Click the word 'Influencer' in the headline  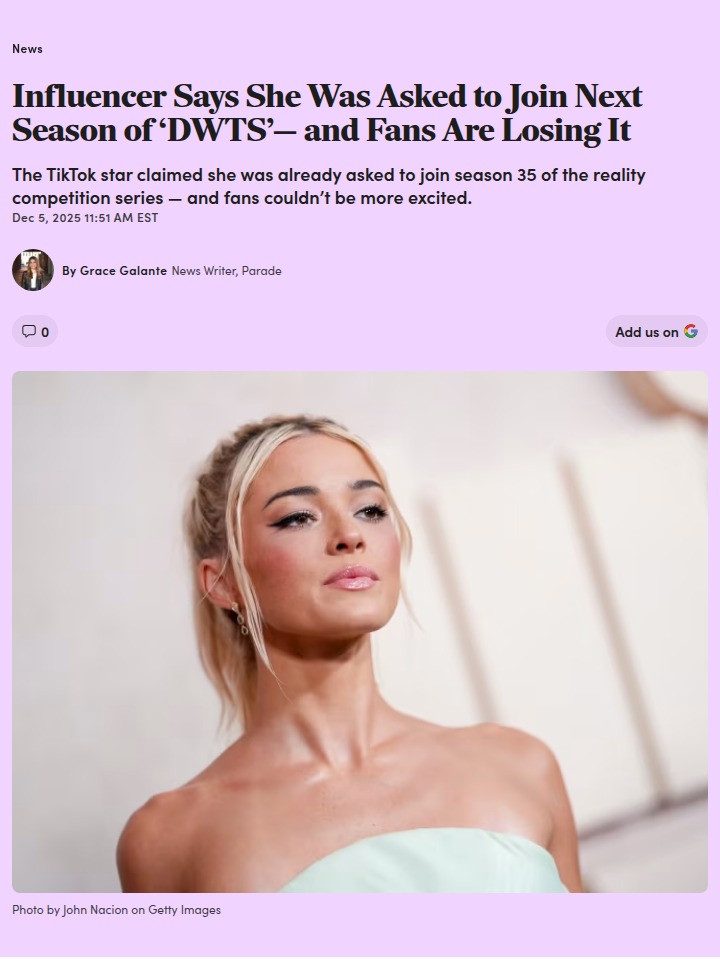89,97
